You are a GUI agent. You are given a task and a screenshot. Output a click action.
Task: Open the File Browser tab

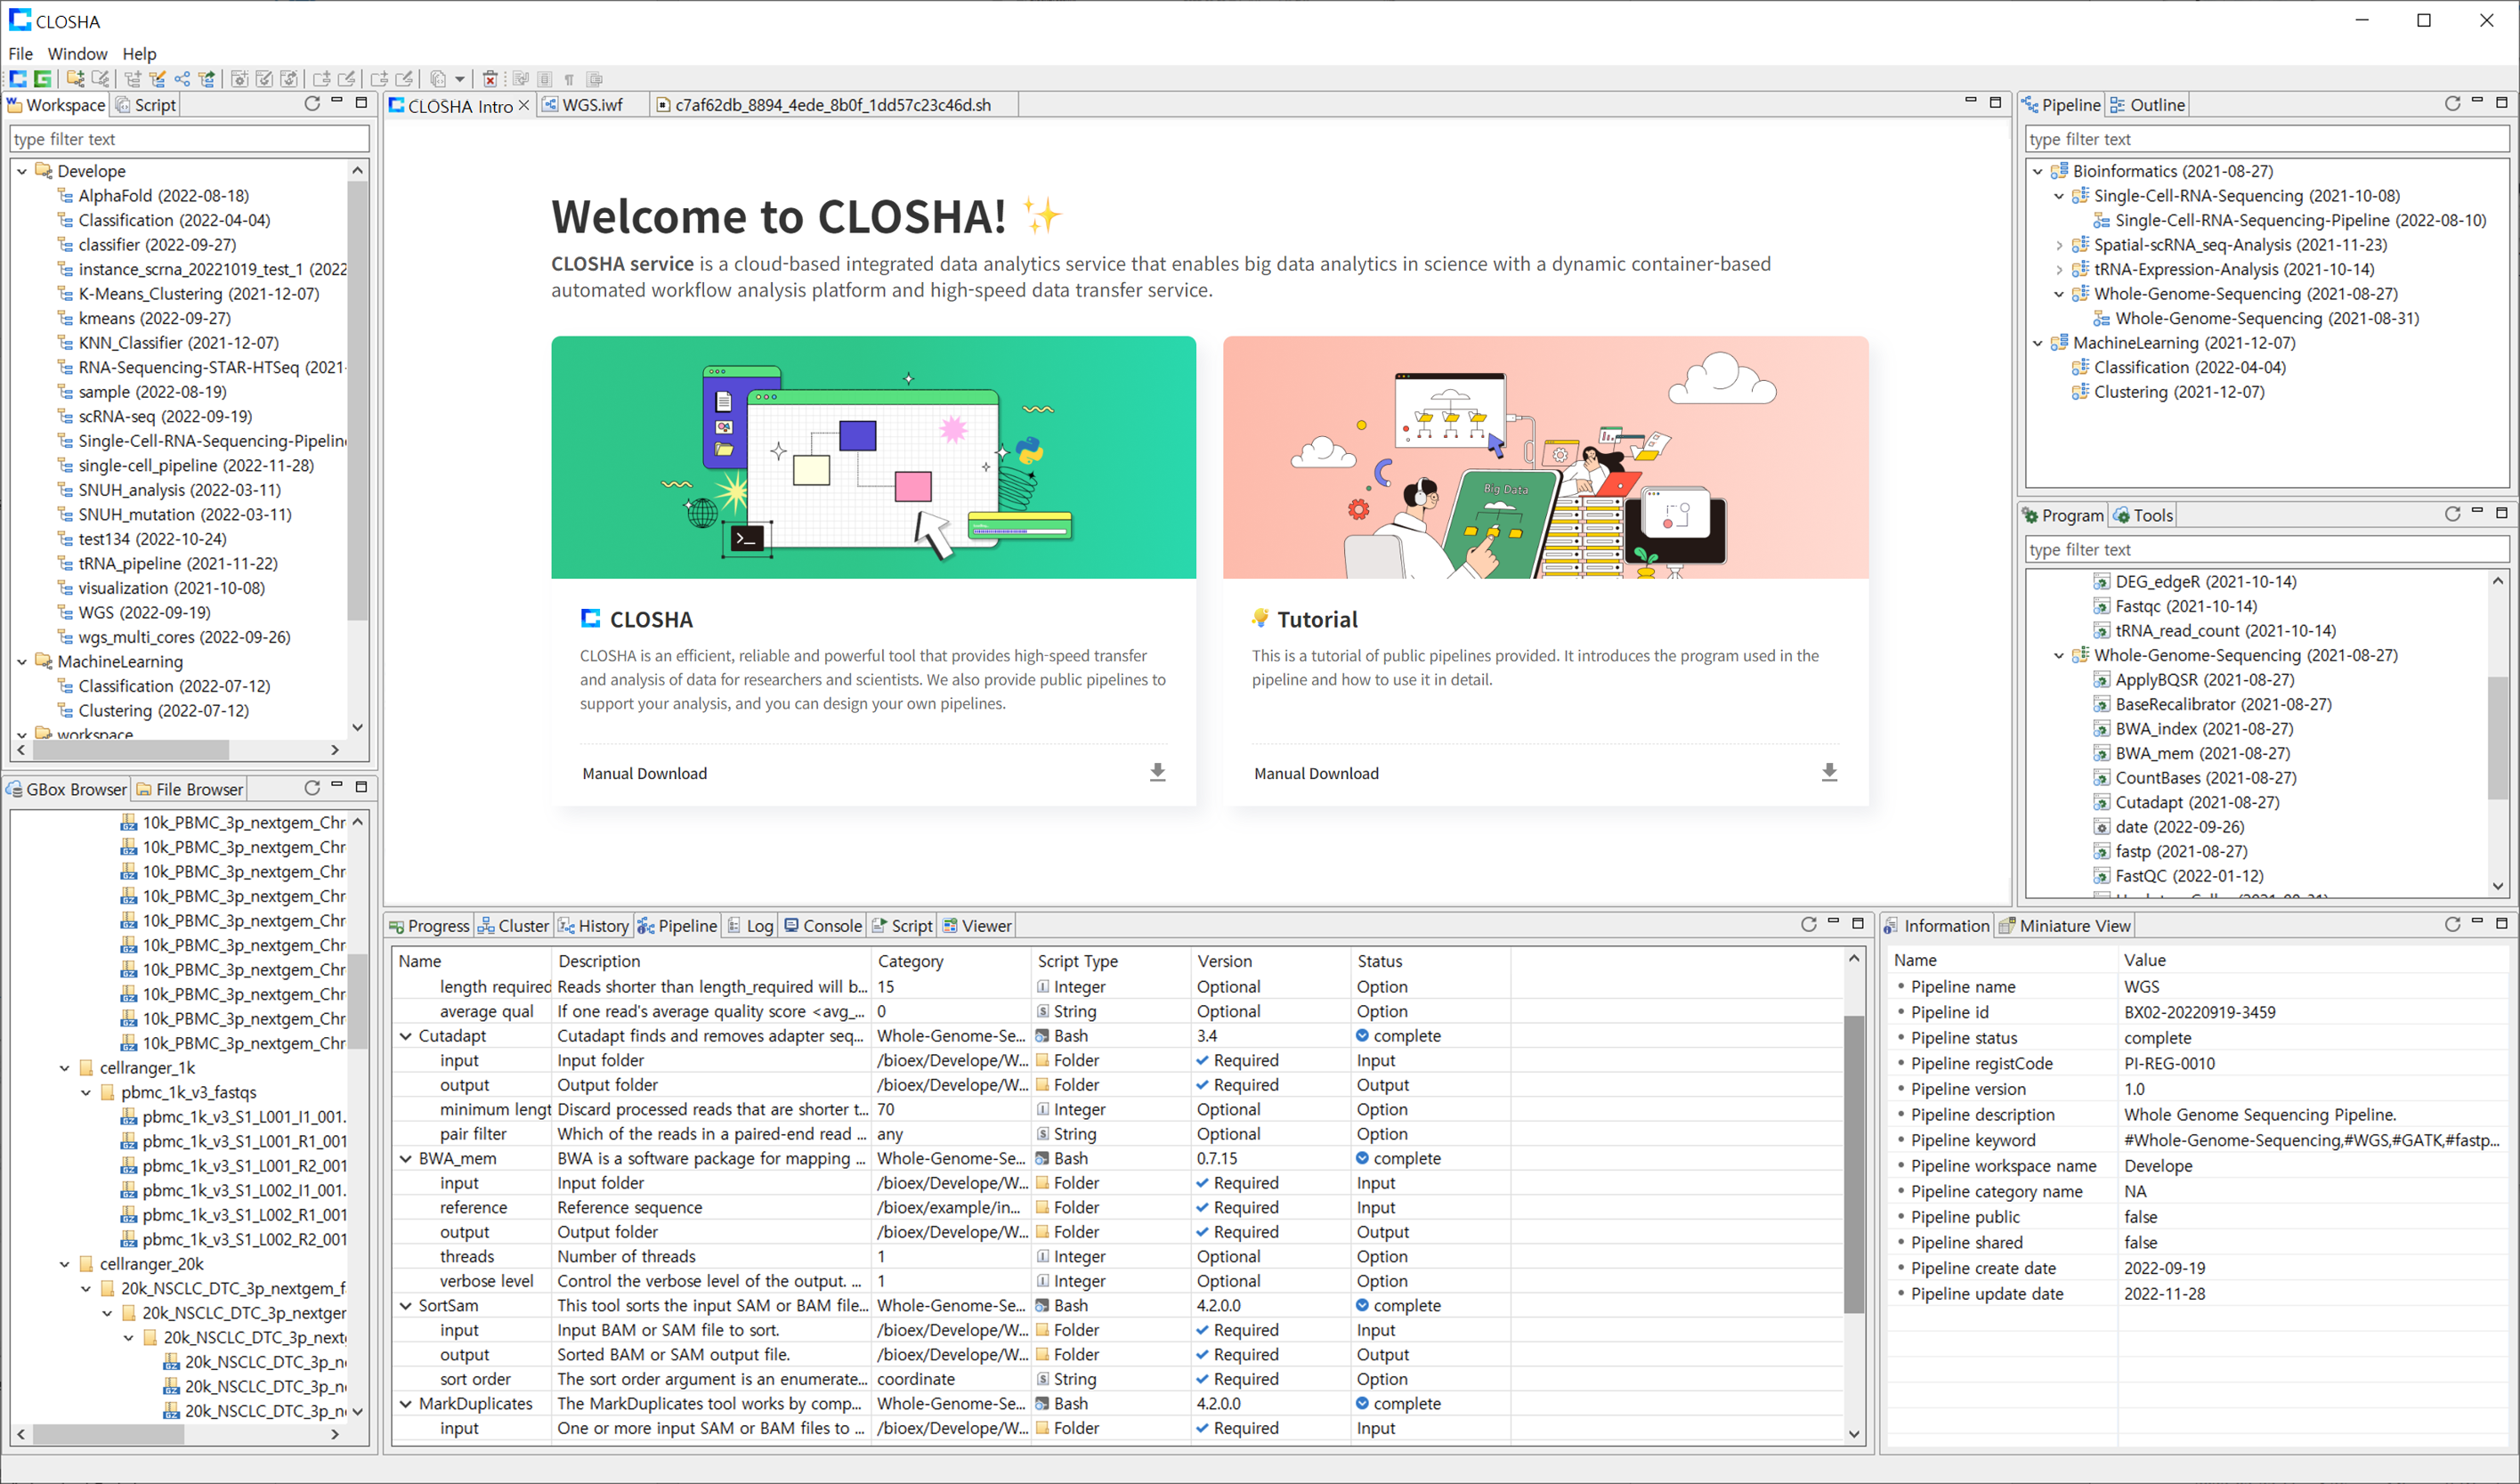click(x=190, y=789)
